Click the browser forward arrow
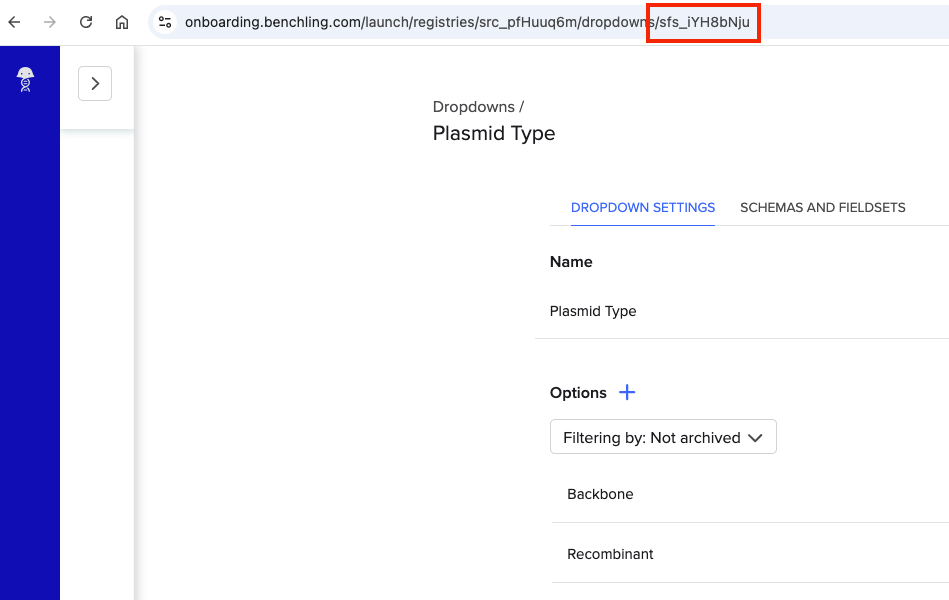Viewport: 949px width, 600px height. click(50, 22)
